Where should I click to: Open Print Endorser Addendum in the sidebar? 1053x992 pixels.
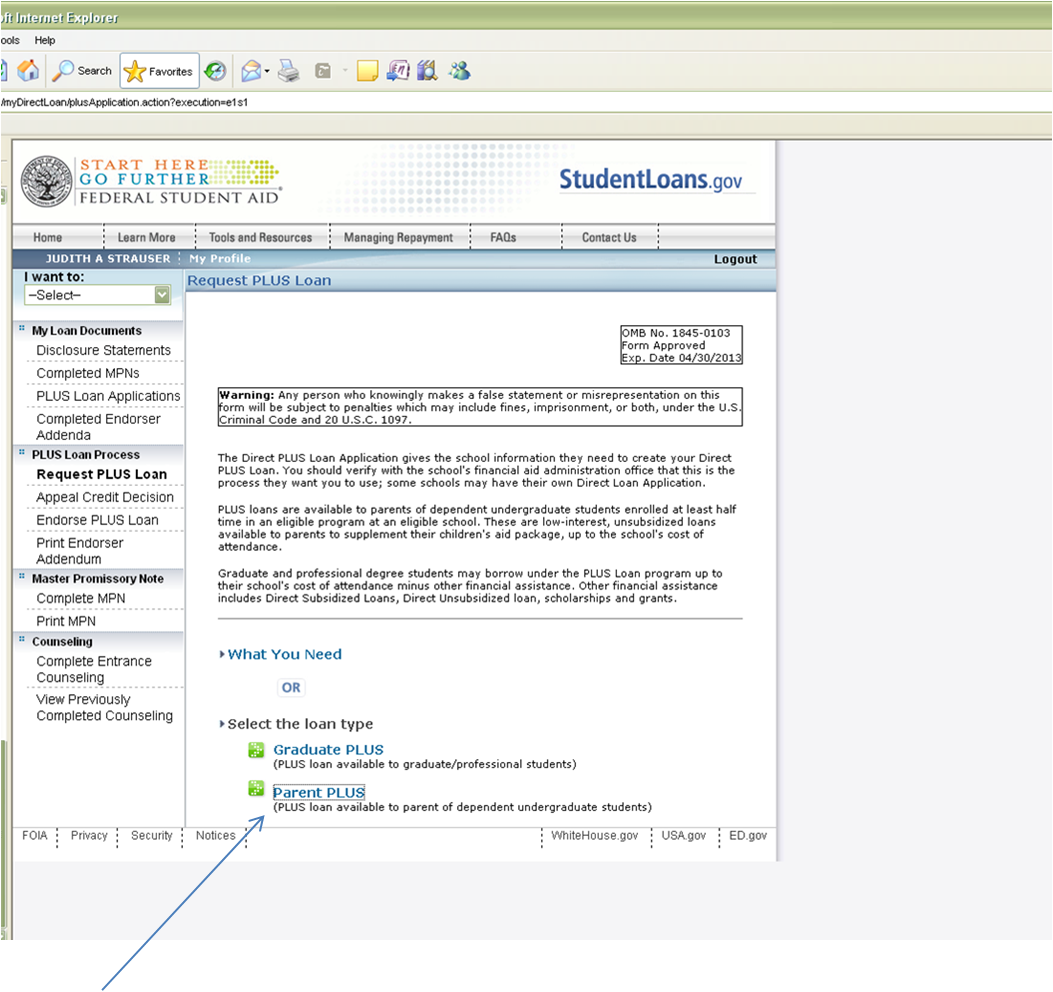pyautogui.click(x=80, y=551)
